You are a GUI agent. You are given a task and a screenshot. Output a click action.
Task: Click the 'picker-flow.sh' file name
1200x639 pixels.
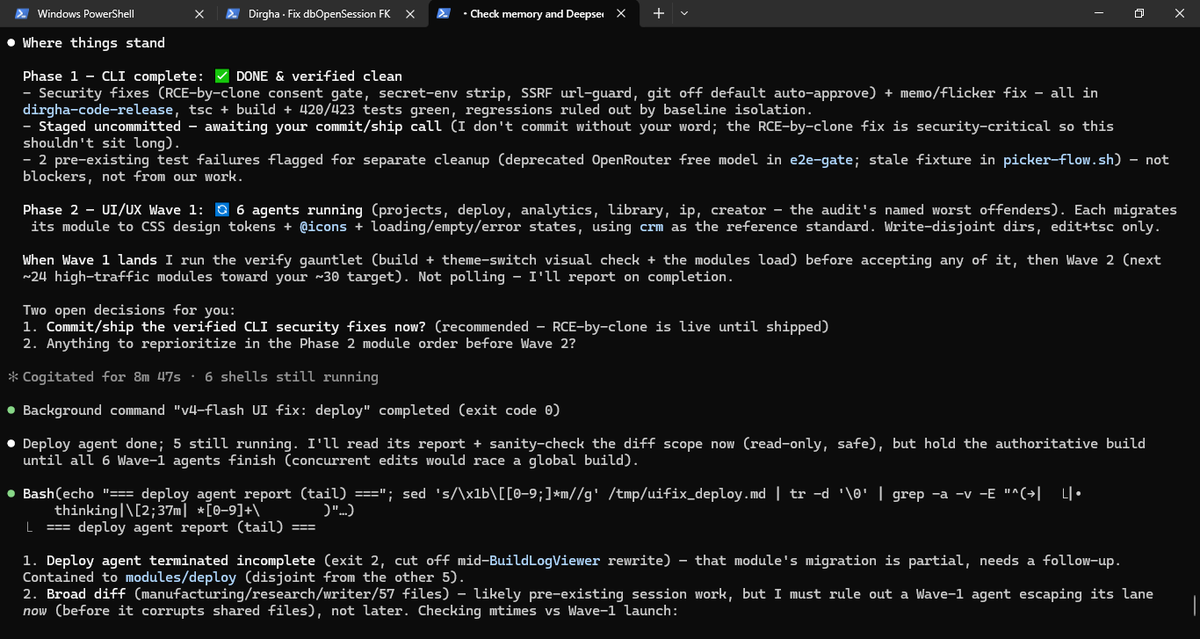coord(1058,160)
